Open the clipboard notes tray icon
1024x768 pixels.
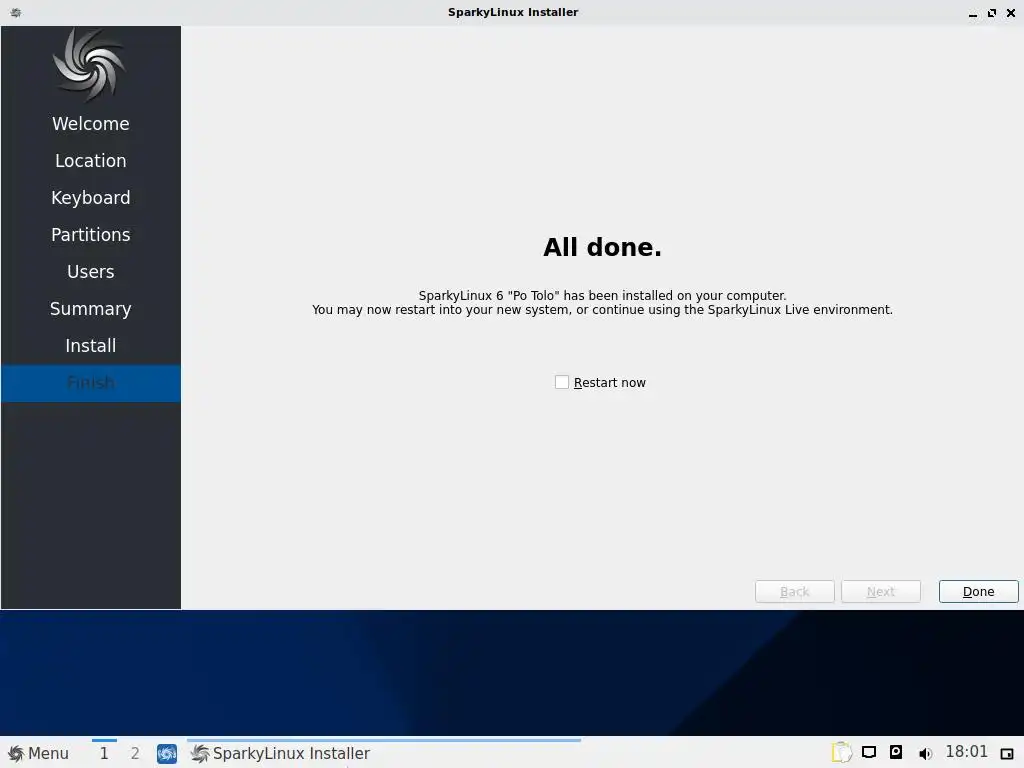click(842, 752)
